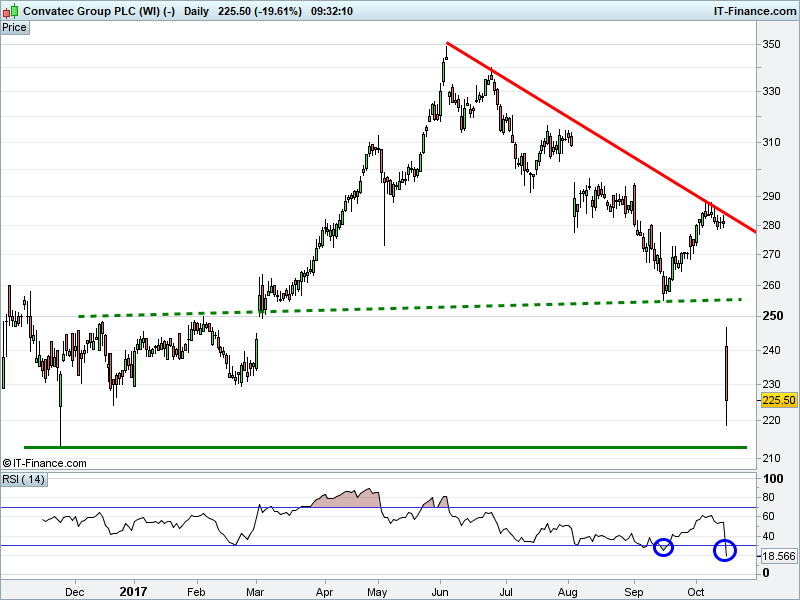Select the red descending trendline
The image size is (800, 600).
click(x=601, y=137)
